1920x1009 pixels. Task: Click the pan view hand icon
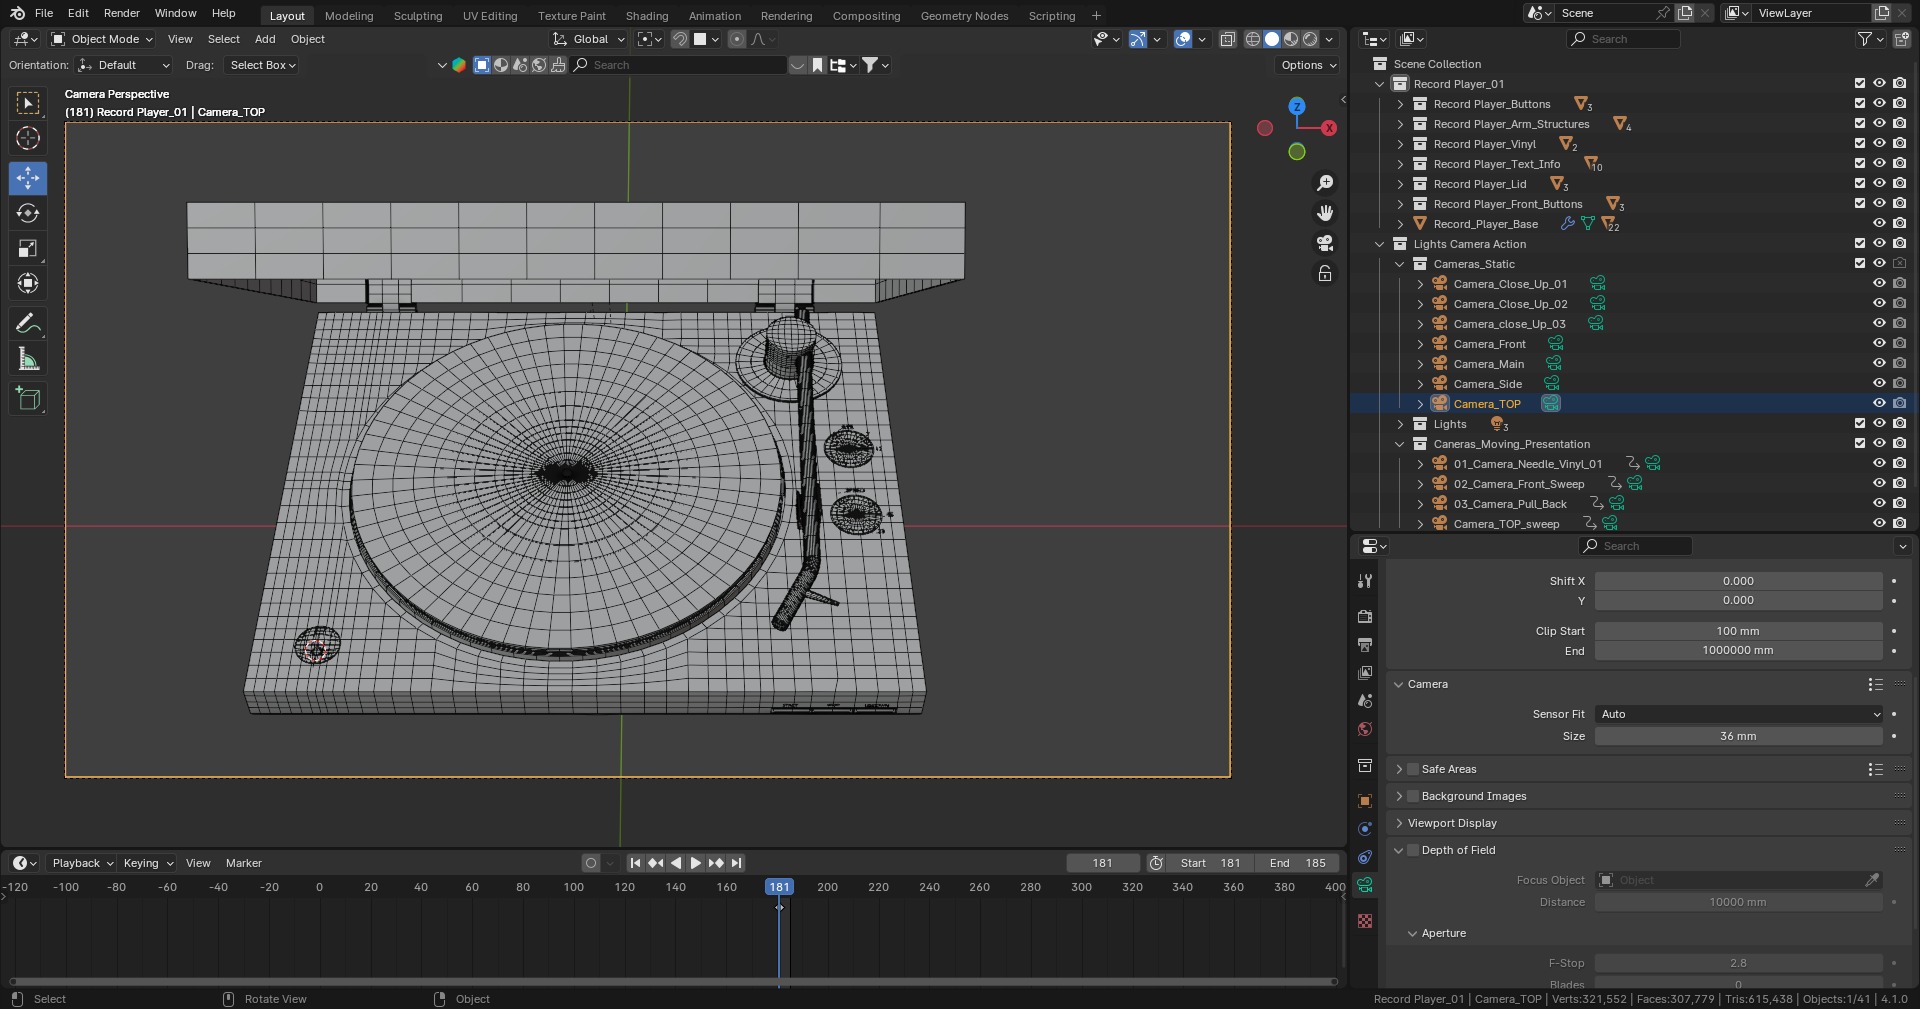1325,213
